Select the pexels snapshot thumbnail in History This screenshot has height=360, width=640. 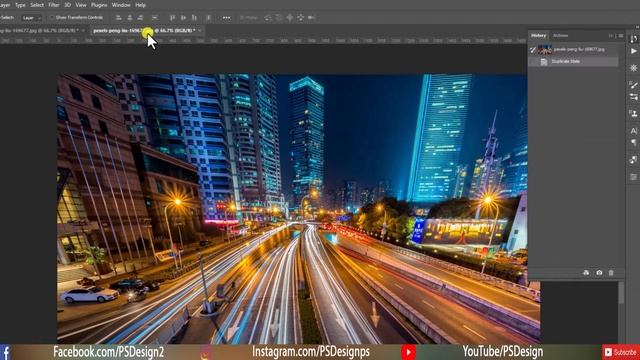pos(545,49)
